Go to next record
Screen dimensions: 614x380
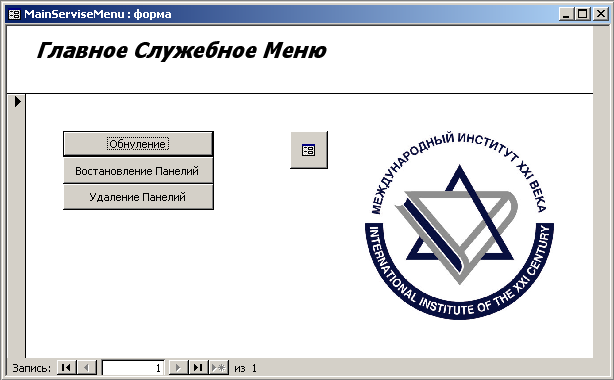(x=178, y=368)
